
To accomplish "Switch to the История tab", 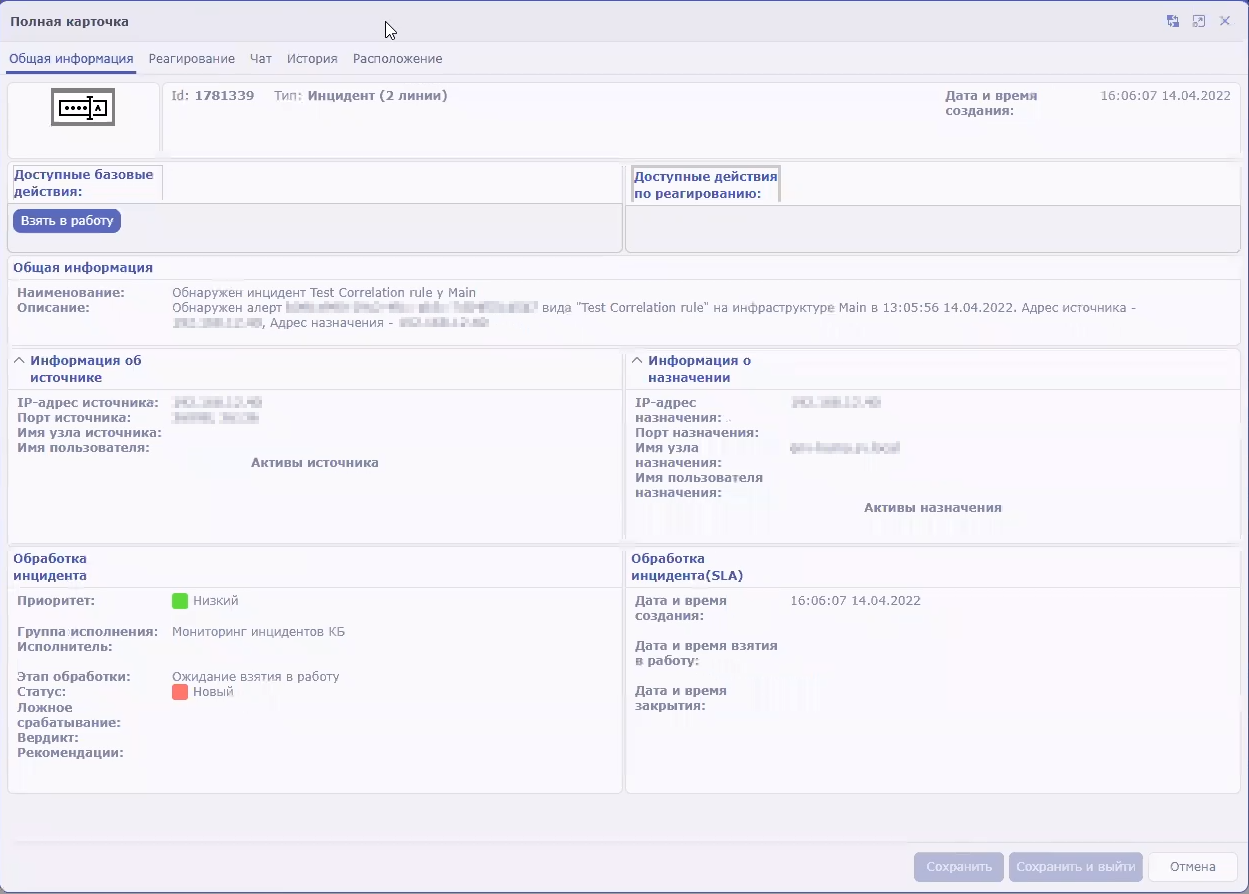I will pos(311,59).
